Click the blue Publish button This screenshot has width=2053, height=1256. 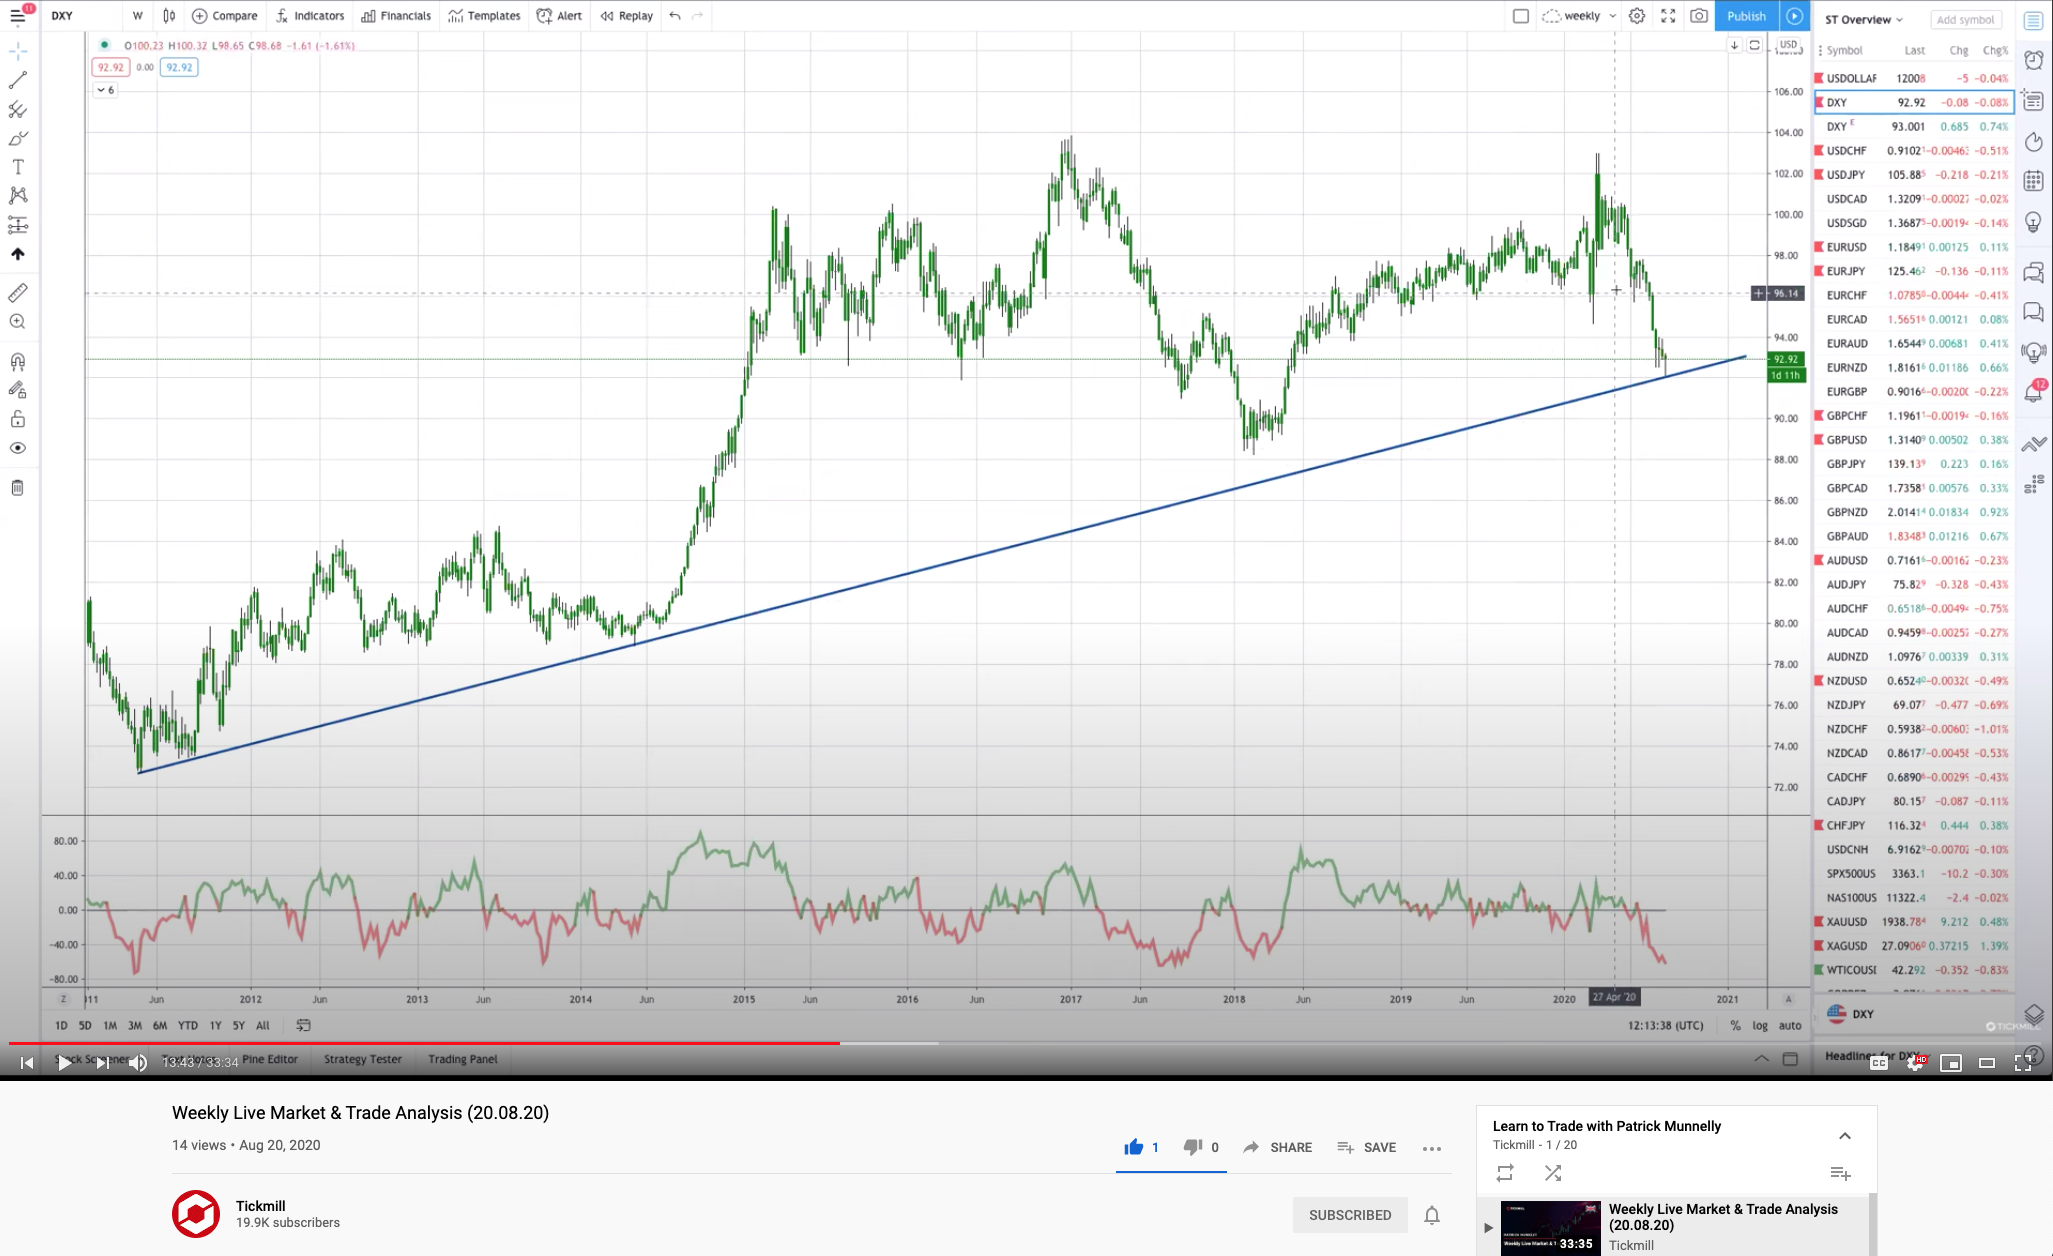(x=1746, y=16)
